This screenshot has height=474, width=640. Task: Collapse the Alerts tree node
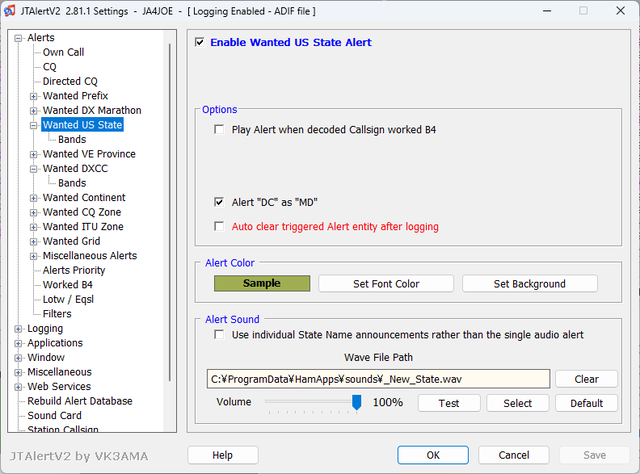click(18, 38)
